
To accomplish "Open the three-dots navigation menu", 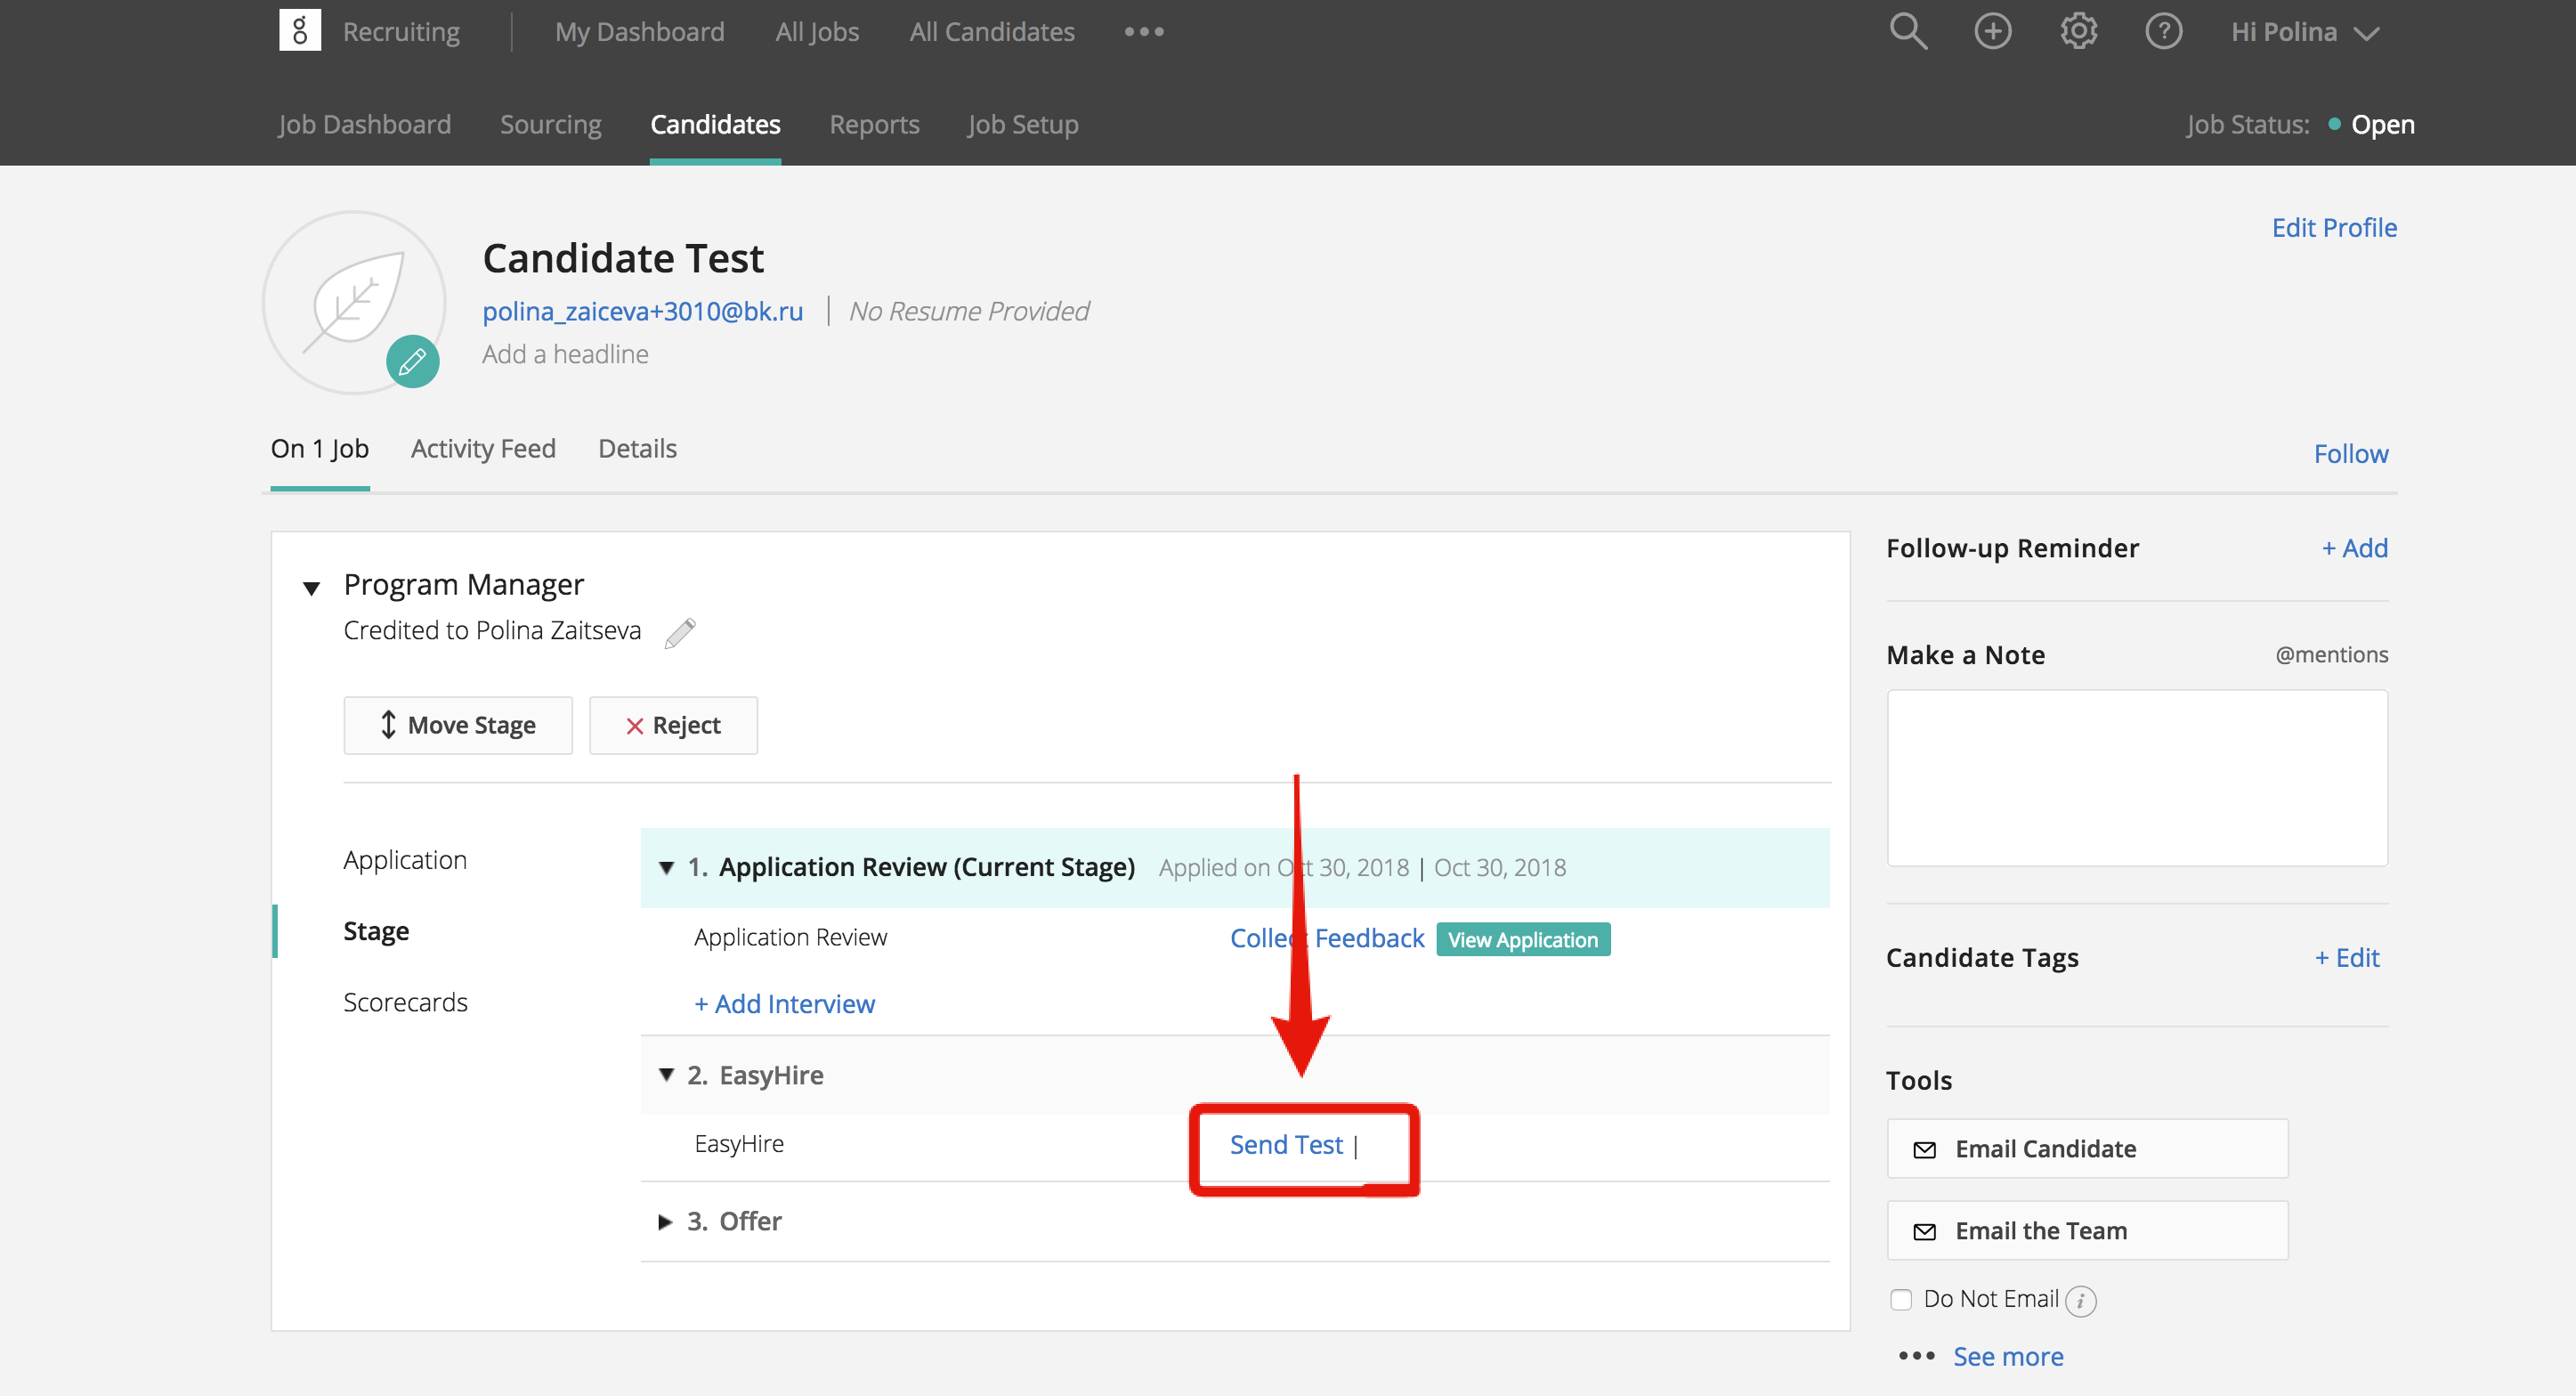I will pos(1143,32).
